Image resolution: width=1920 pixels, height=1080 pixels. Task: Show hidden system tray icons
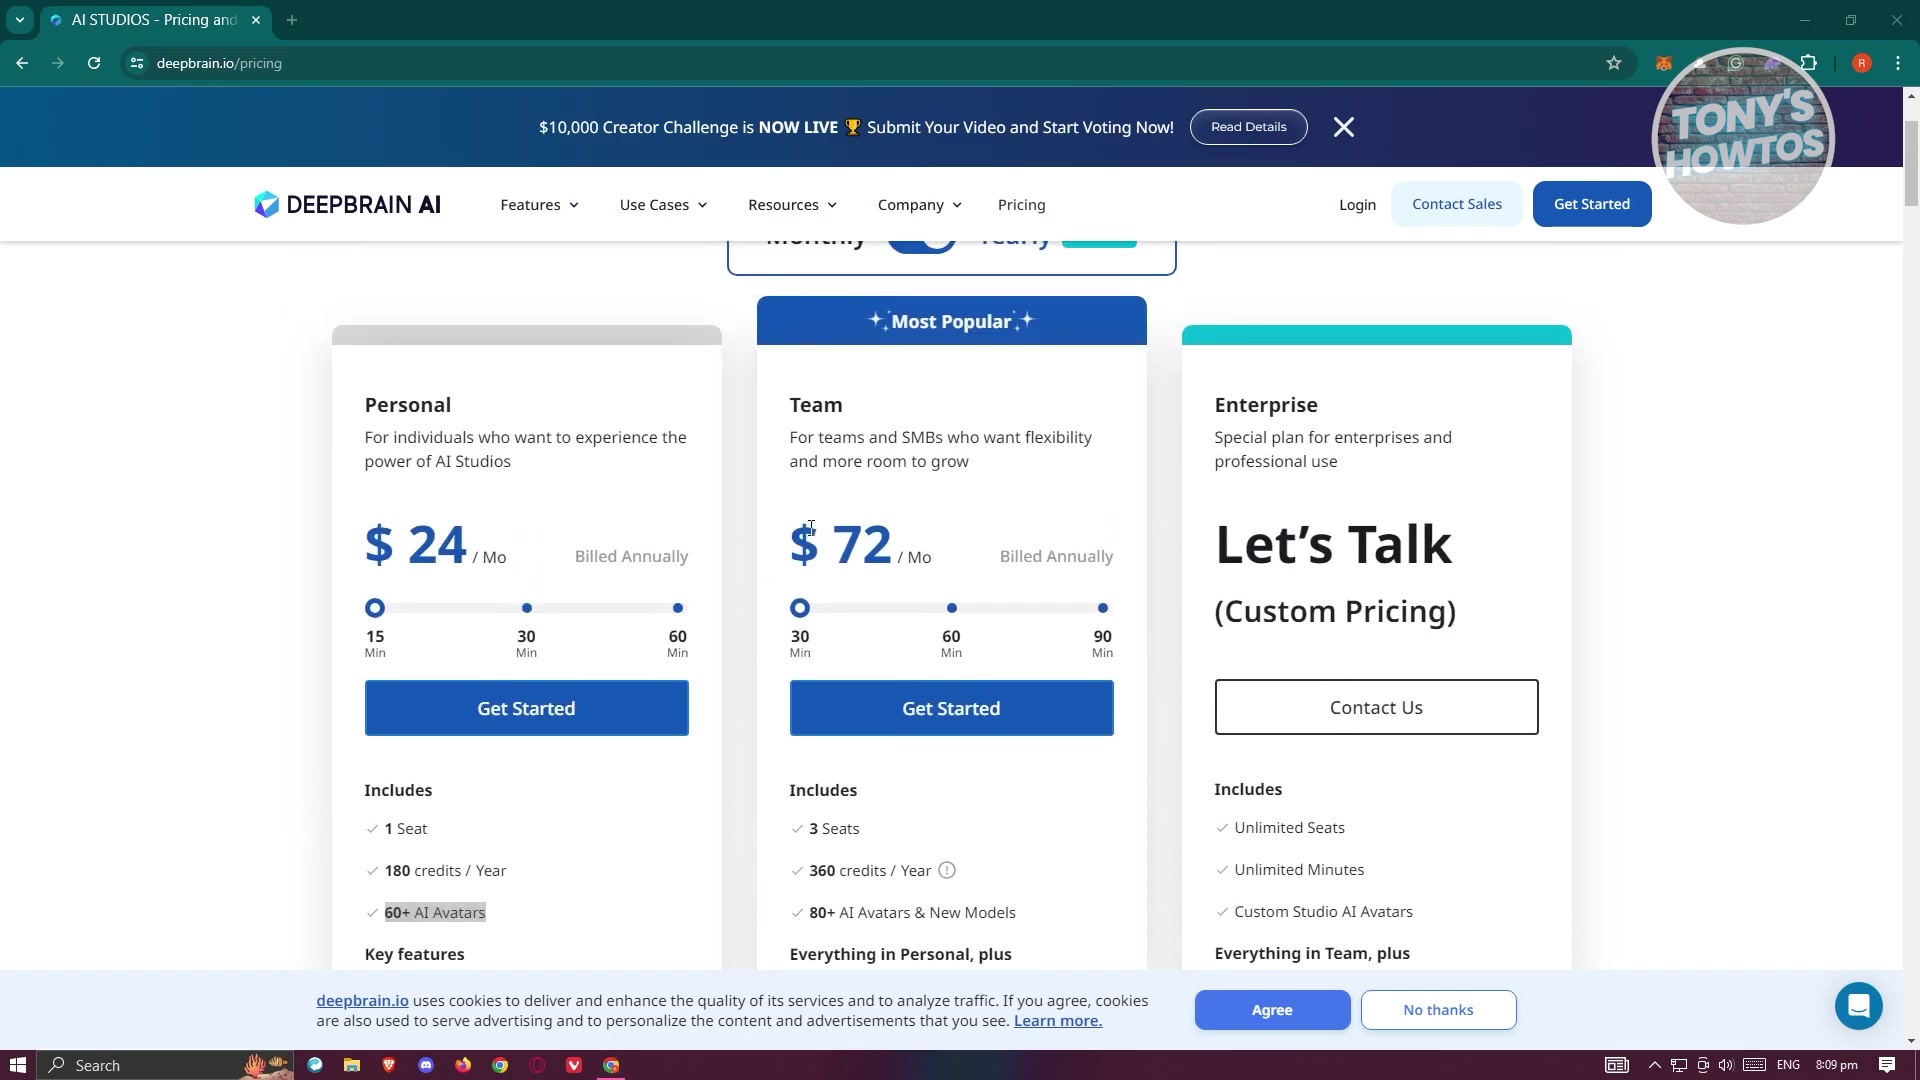1654,1065
